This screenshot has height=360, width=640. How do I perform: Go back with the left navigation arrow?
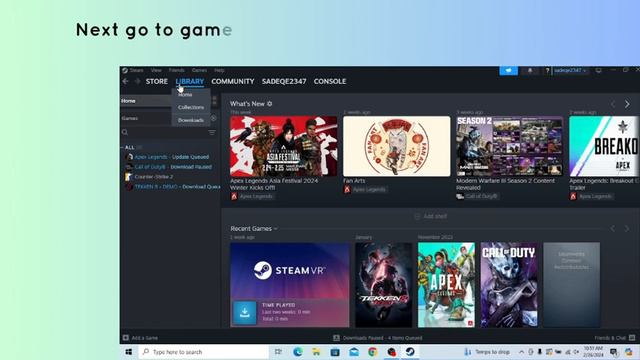click(x=126, y=81)
